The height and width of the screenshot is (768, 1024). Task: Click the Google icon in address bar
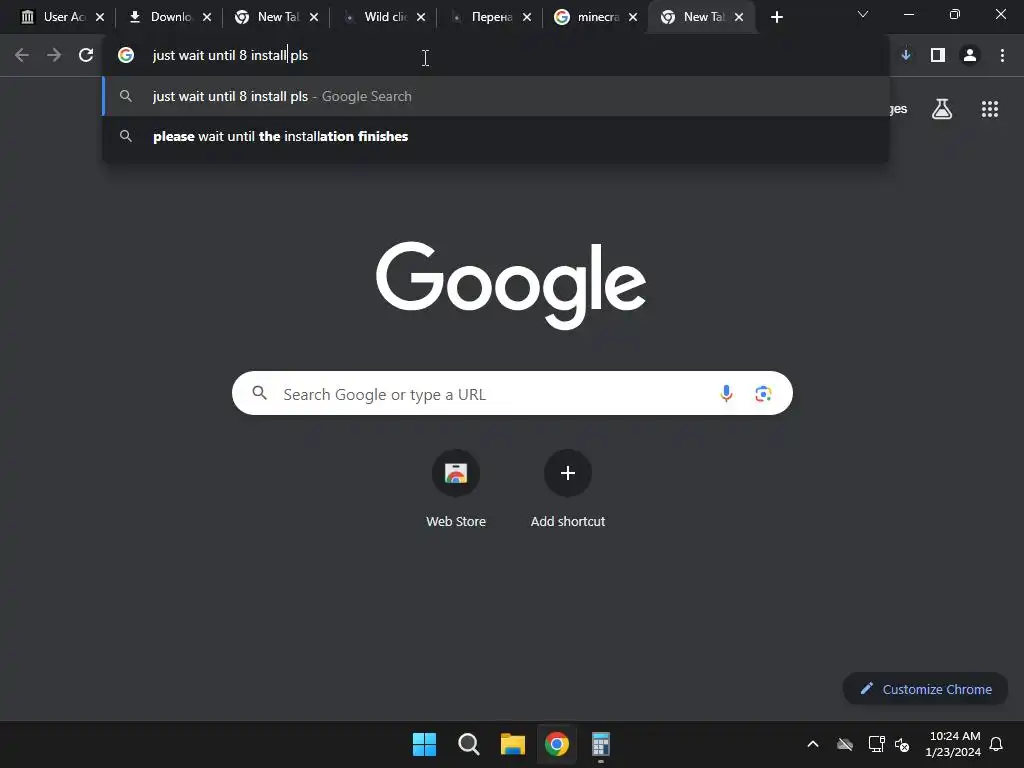click(x=126, y=56)
